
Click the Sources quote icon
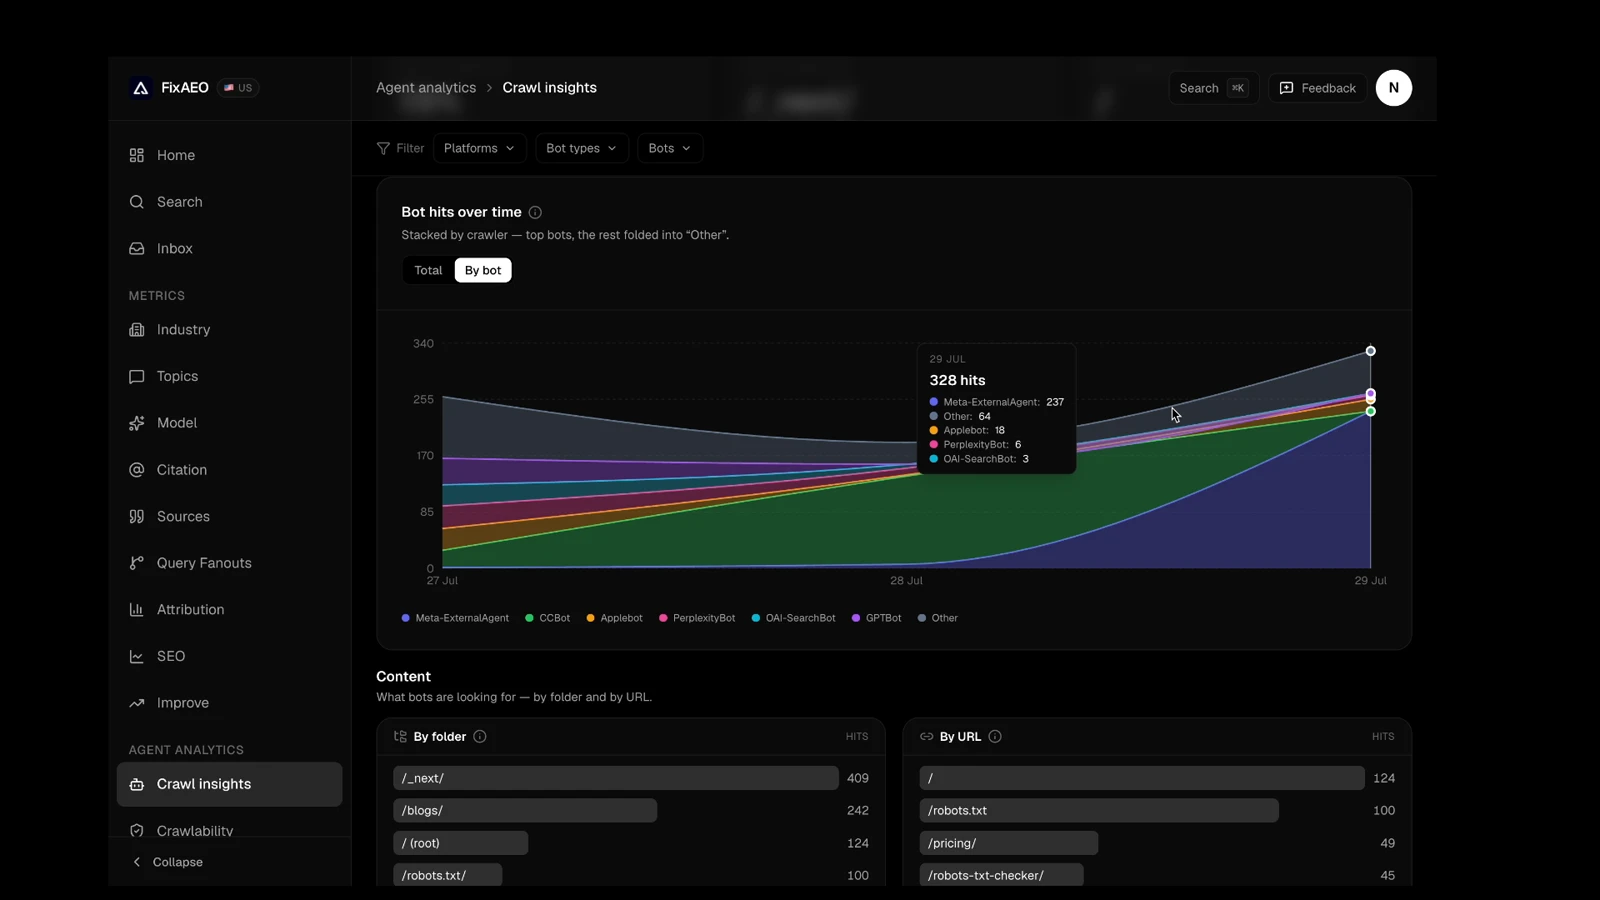[x=137, y=517]
